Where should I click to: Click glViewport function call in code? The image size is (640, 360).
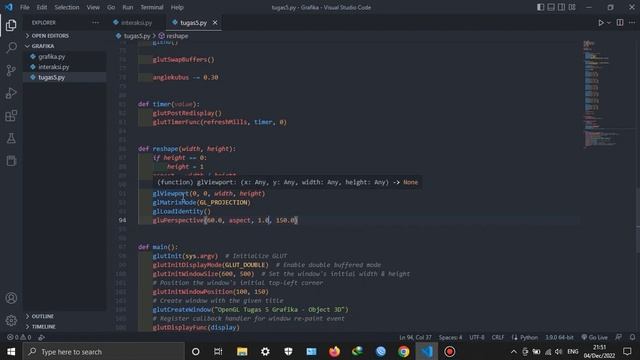coord(171,193)
